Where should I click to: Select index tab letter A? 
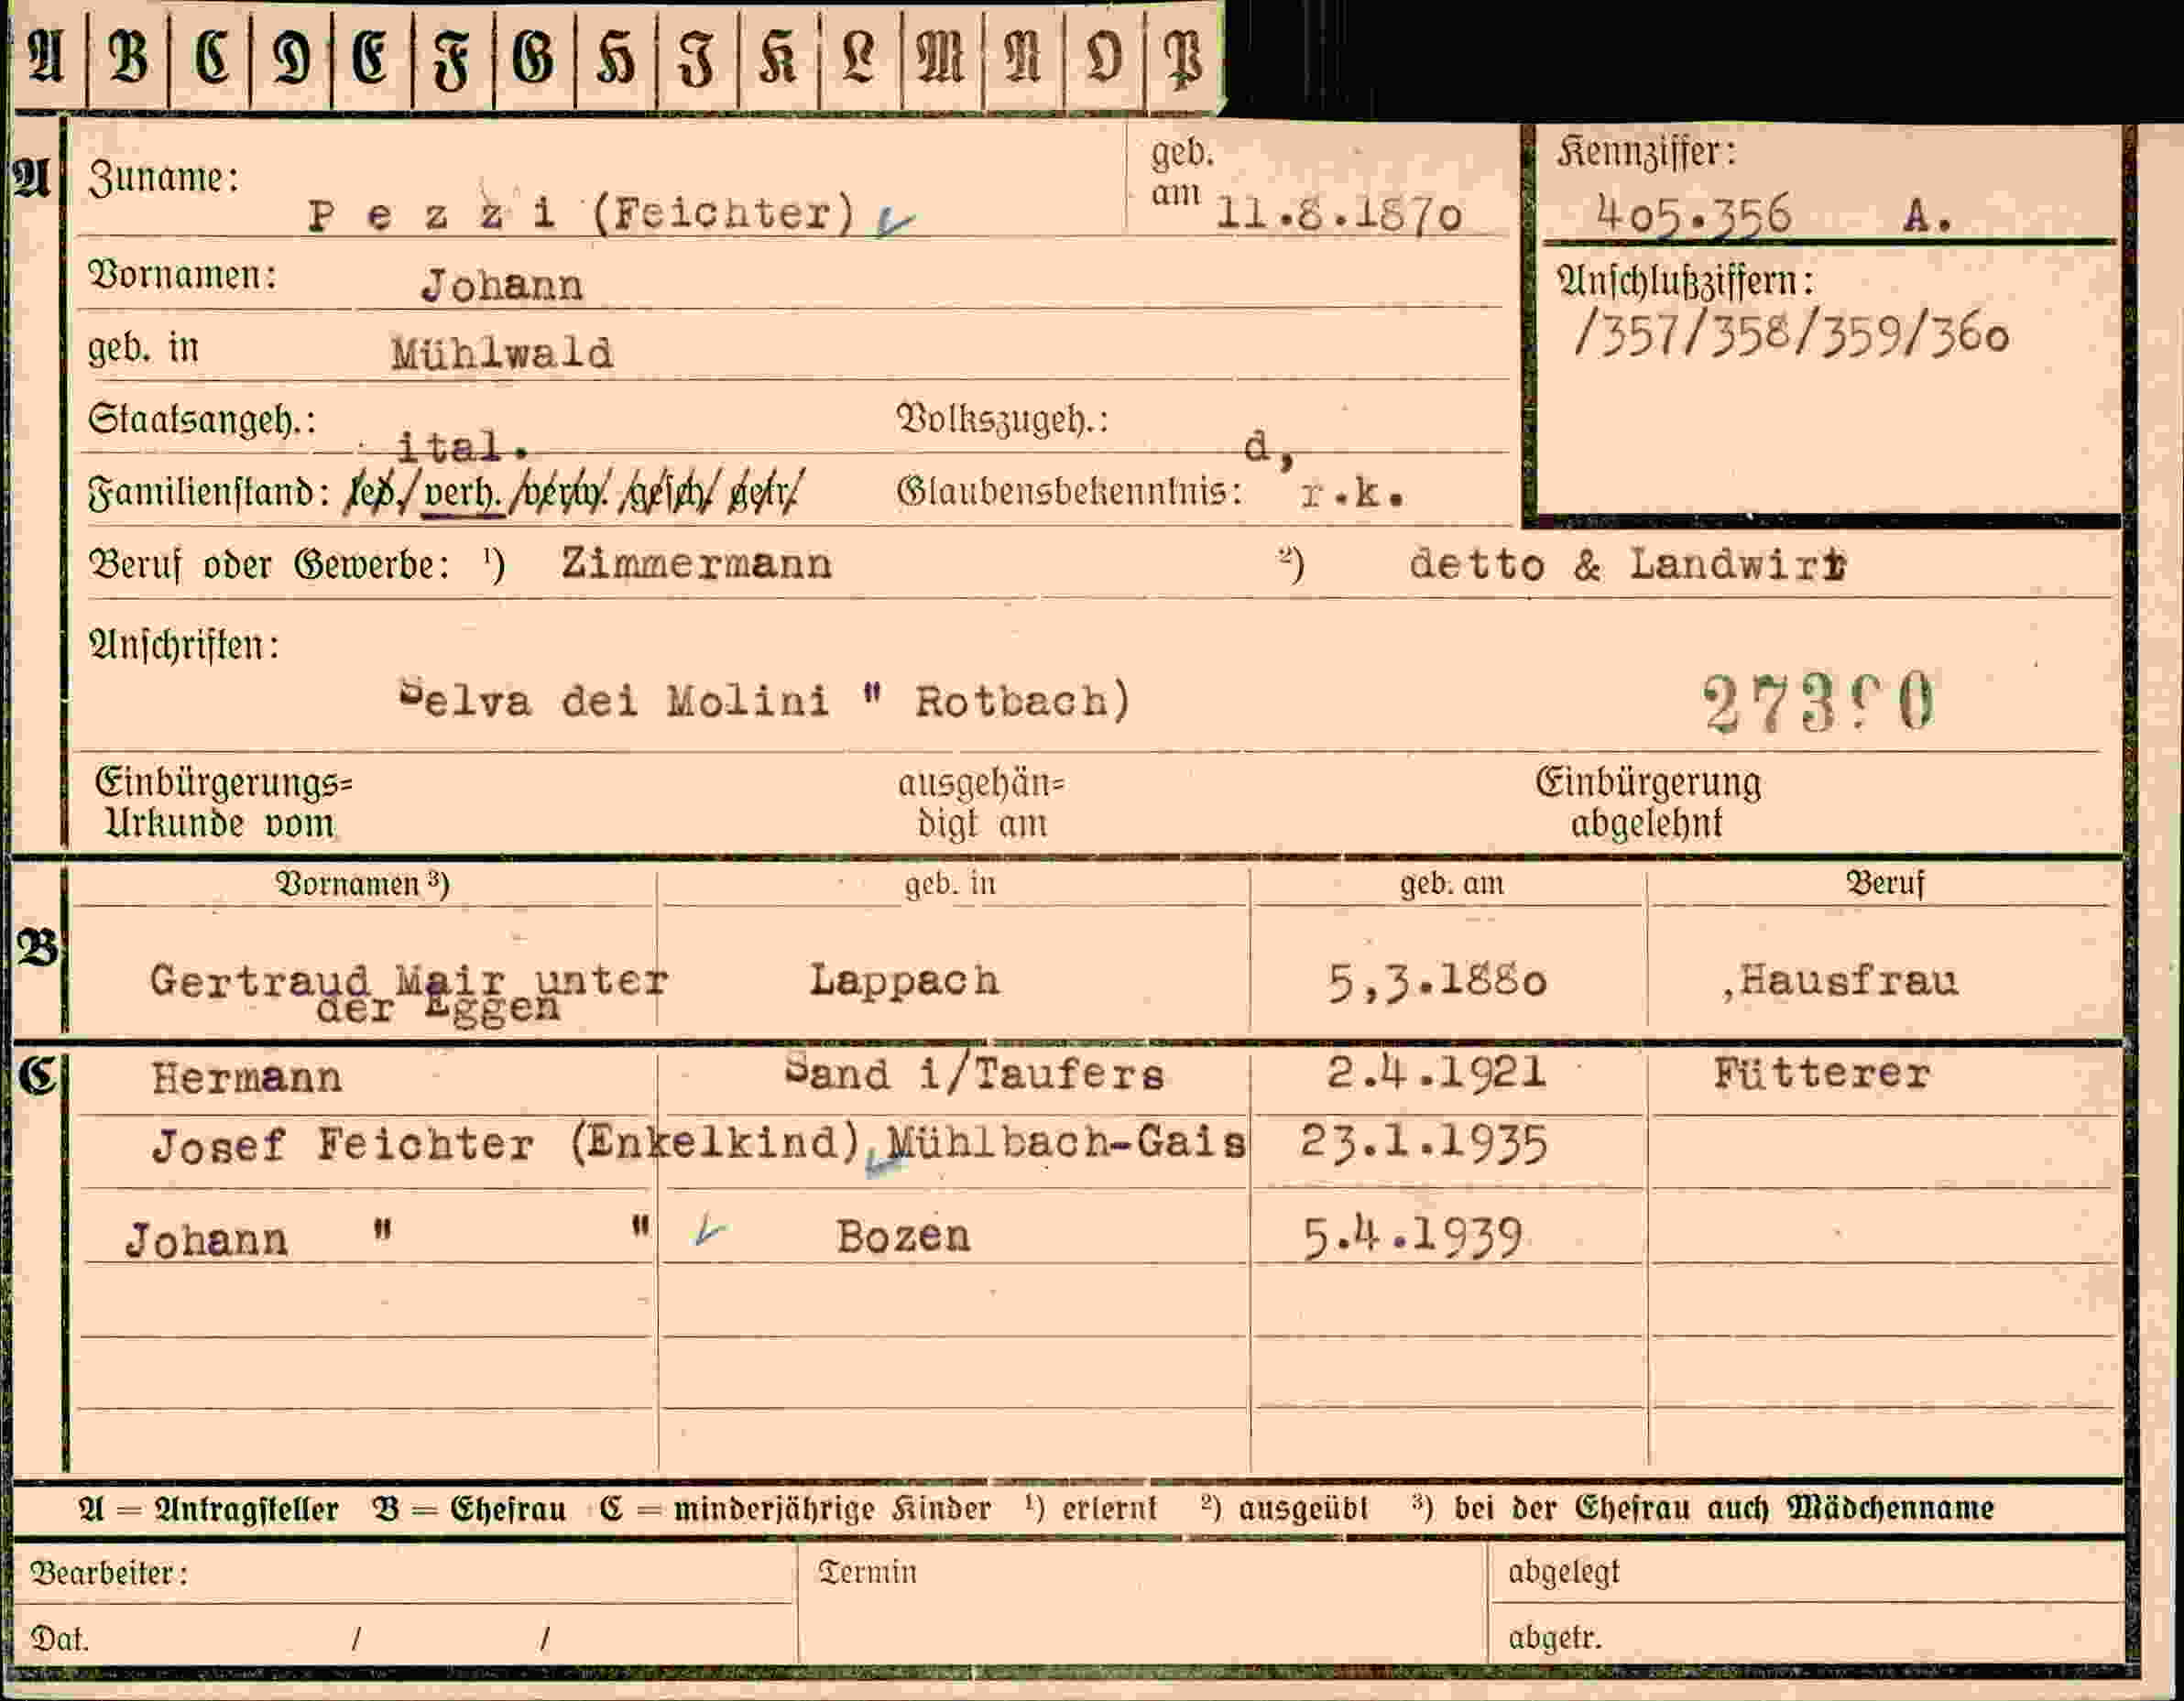(46, 56)
